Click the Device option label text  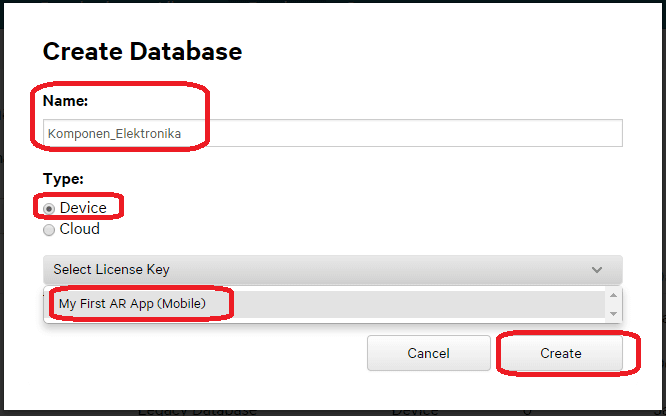click(83, 208)
